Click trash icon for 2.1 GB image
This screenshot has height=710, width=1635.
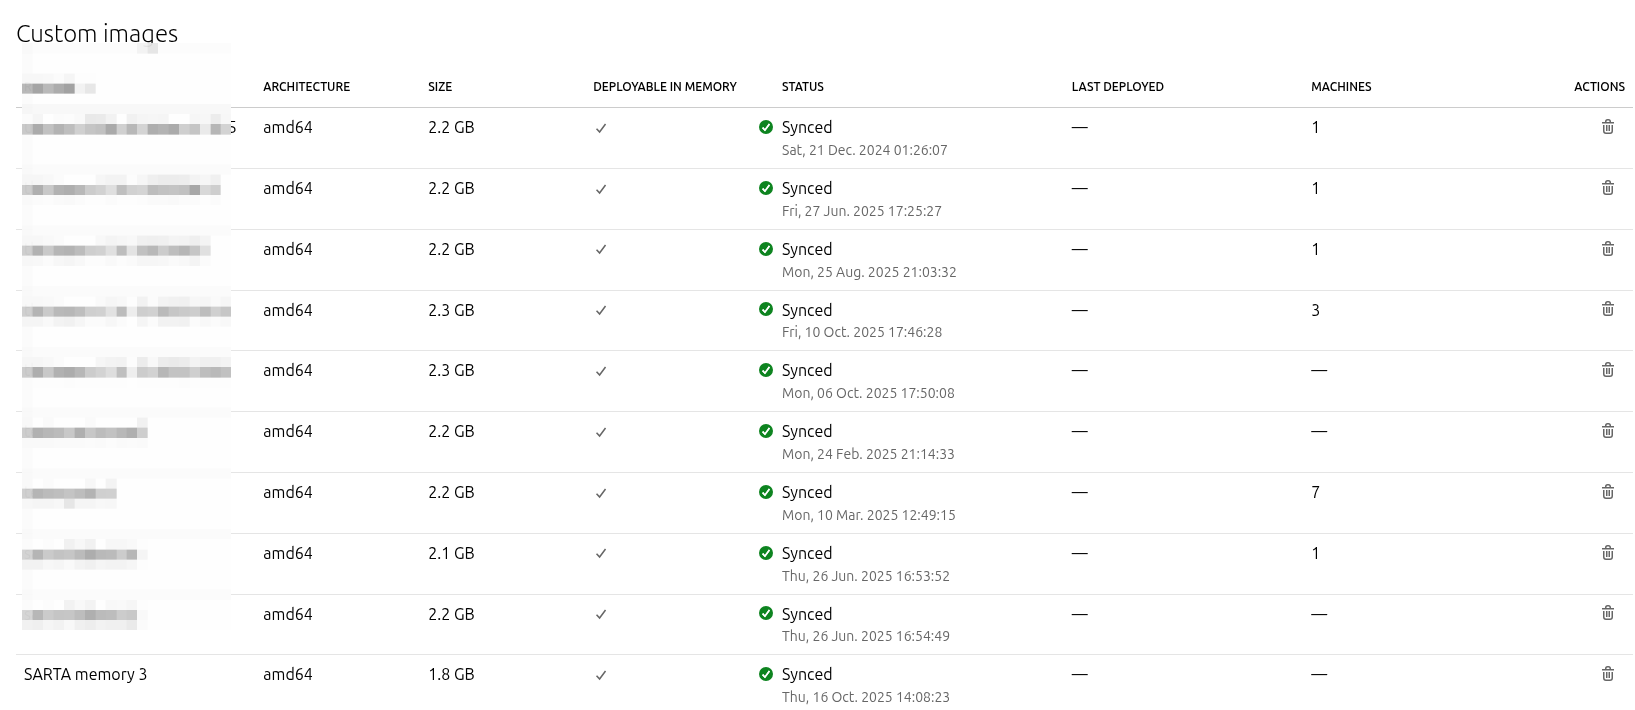click(1607, 553)
